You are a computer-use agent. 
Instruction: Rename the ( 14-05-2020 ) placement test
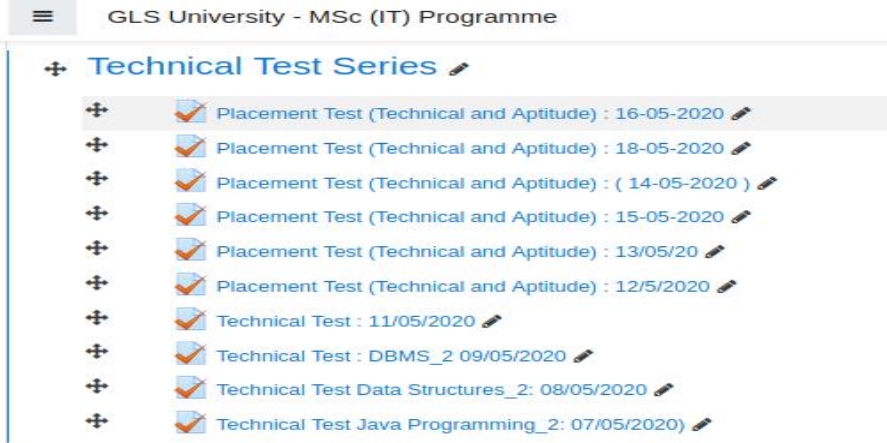point(767,183)
